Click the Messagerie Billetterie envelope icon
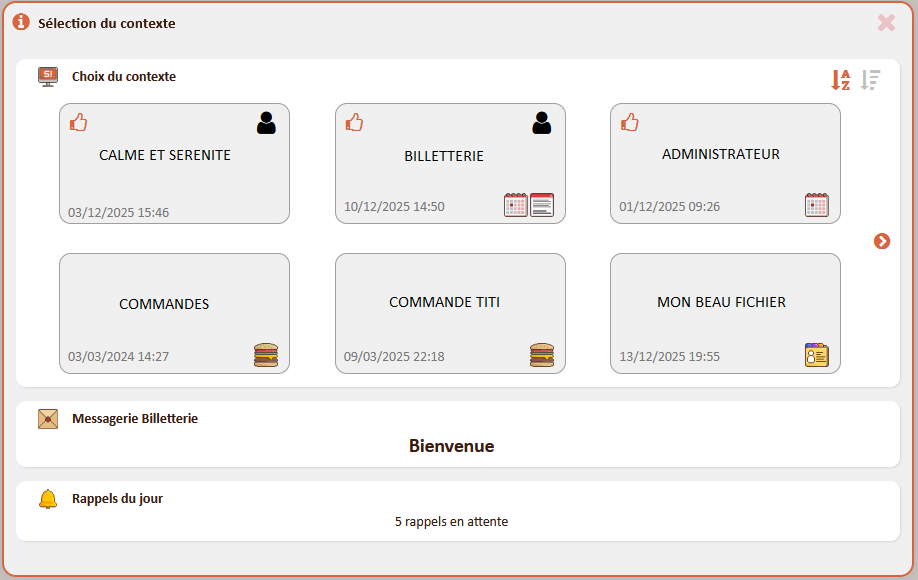The width and height of the screenshot is (918, 580). pyautogui.click(x=48, y=419)
